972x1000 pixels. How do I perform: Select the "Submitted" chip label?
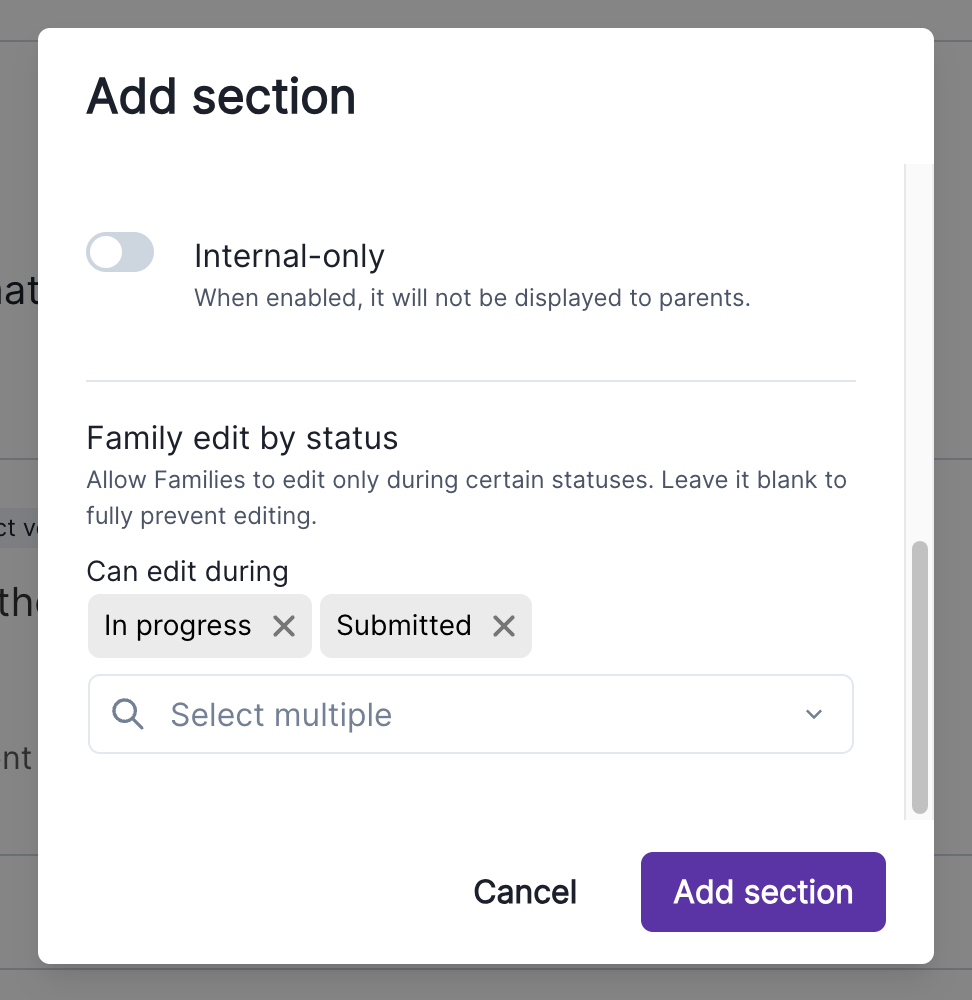click(x=404, y=626)
